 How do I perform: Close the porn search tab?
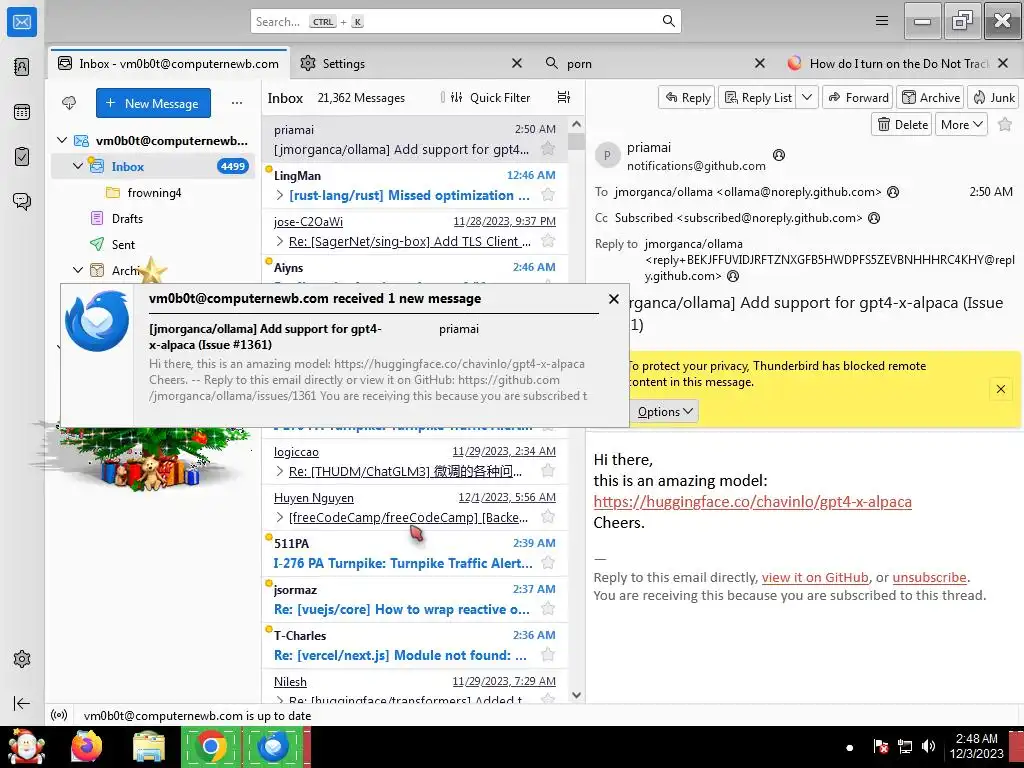point(760,63)
